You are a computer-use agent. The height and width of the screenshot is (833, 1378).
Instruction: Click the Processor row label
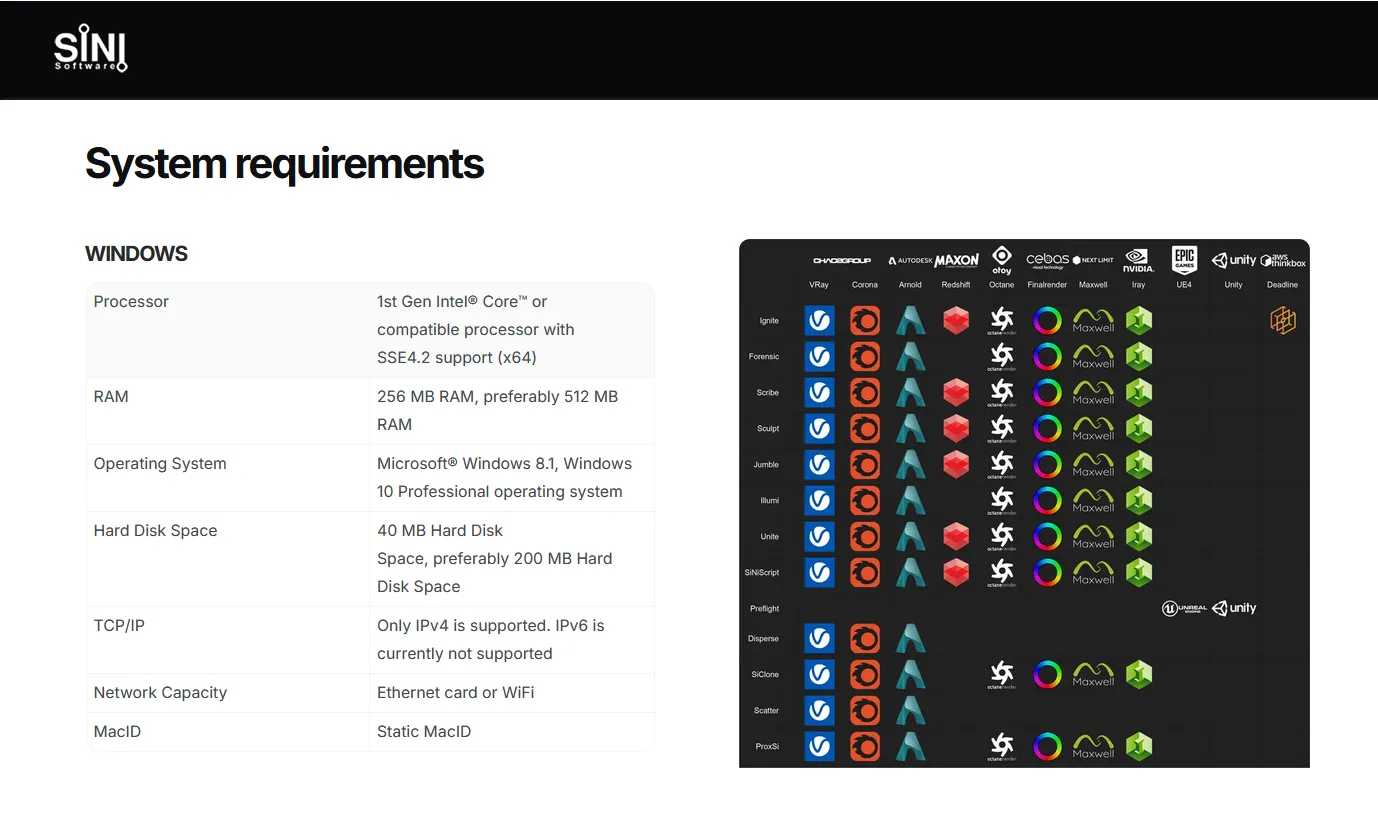pos(131,302)
